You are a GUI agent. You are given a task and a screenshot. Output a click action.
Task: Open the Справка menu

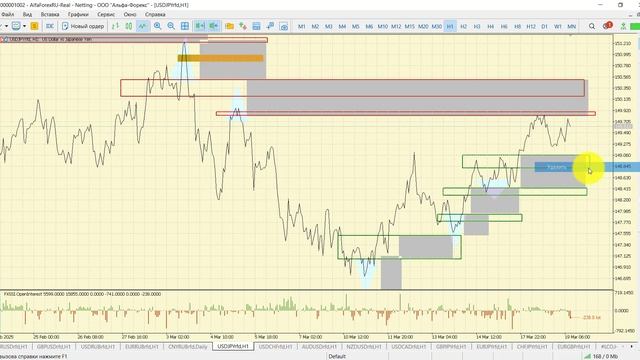tap(155, 14)
